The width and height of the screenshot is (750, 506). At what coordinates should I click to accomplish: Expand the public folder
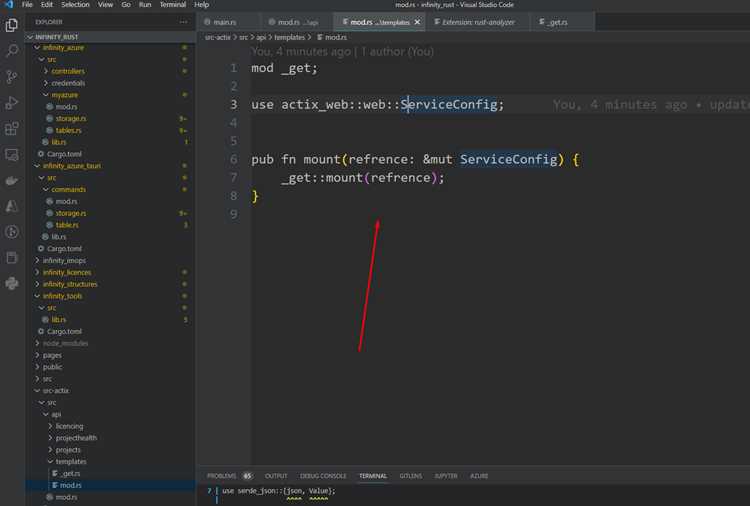pyautogui.click(x=37, y=367)
